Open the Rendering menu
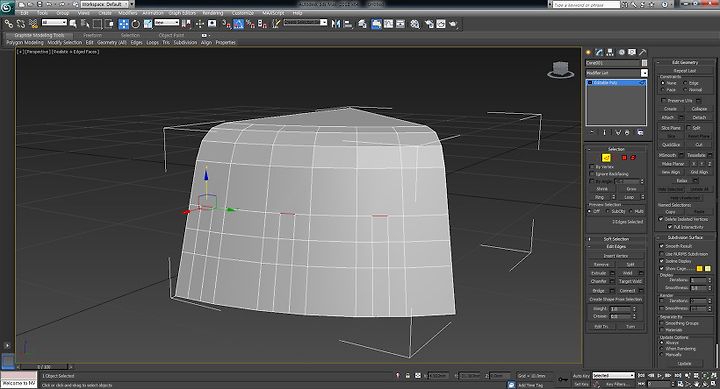The height and width of the screenshot is (389, 720). 213,13
